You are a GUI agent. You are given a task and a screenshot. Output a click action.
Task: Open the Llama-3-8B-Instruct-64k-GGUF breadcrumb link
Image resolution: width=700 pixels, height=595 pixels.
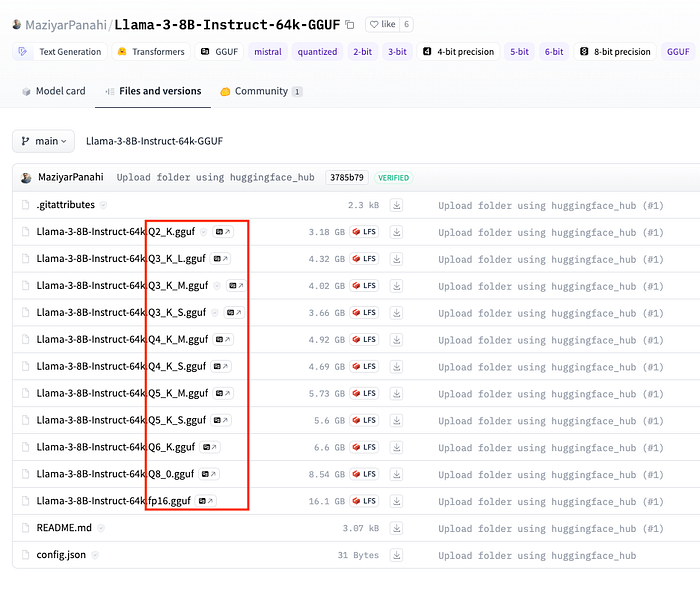tap(154, 141)
